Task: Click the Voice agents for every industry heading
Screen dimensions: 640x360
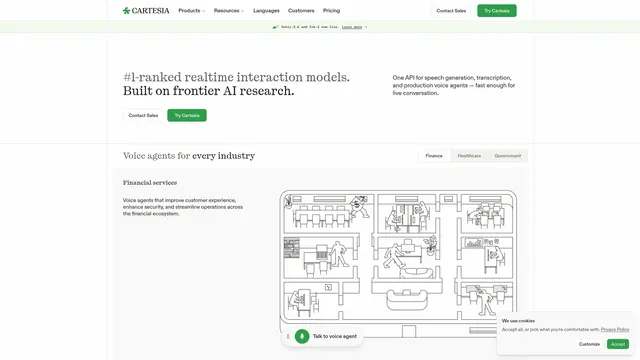Action: coord(189,156)
